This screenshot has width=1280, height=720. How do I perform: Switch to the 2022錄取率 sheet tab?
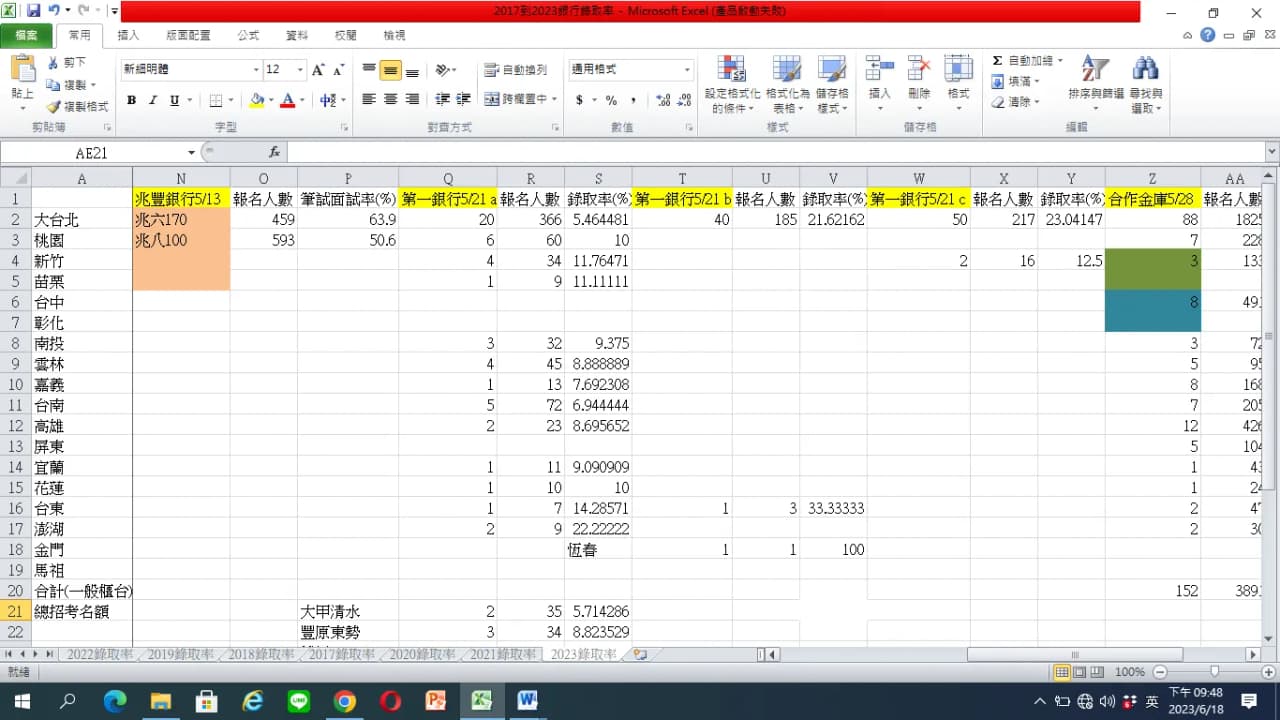coord(100,654)
